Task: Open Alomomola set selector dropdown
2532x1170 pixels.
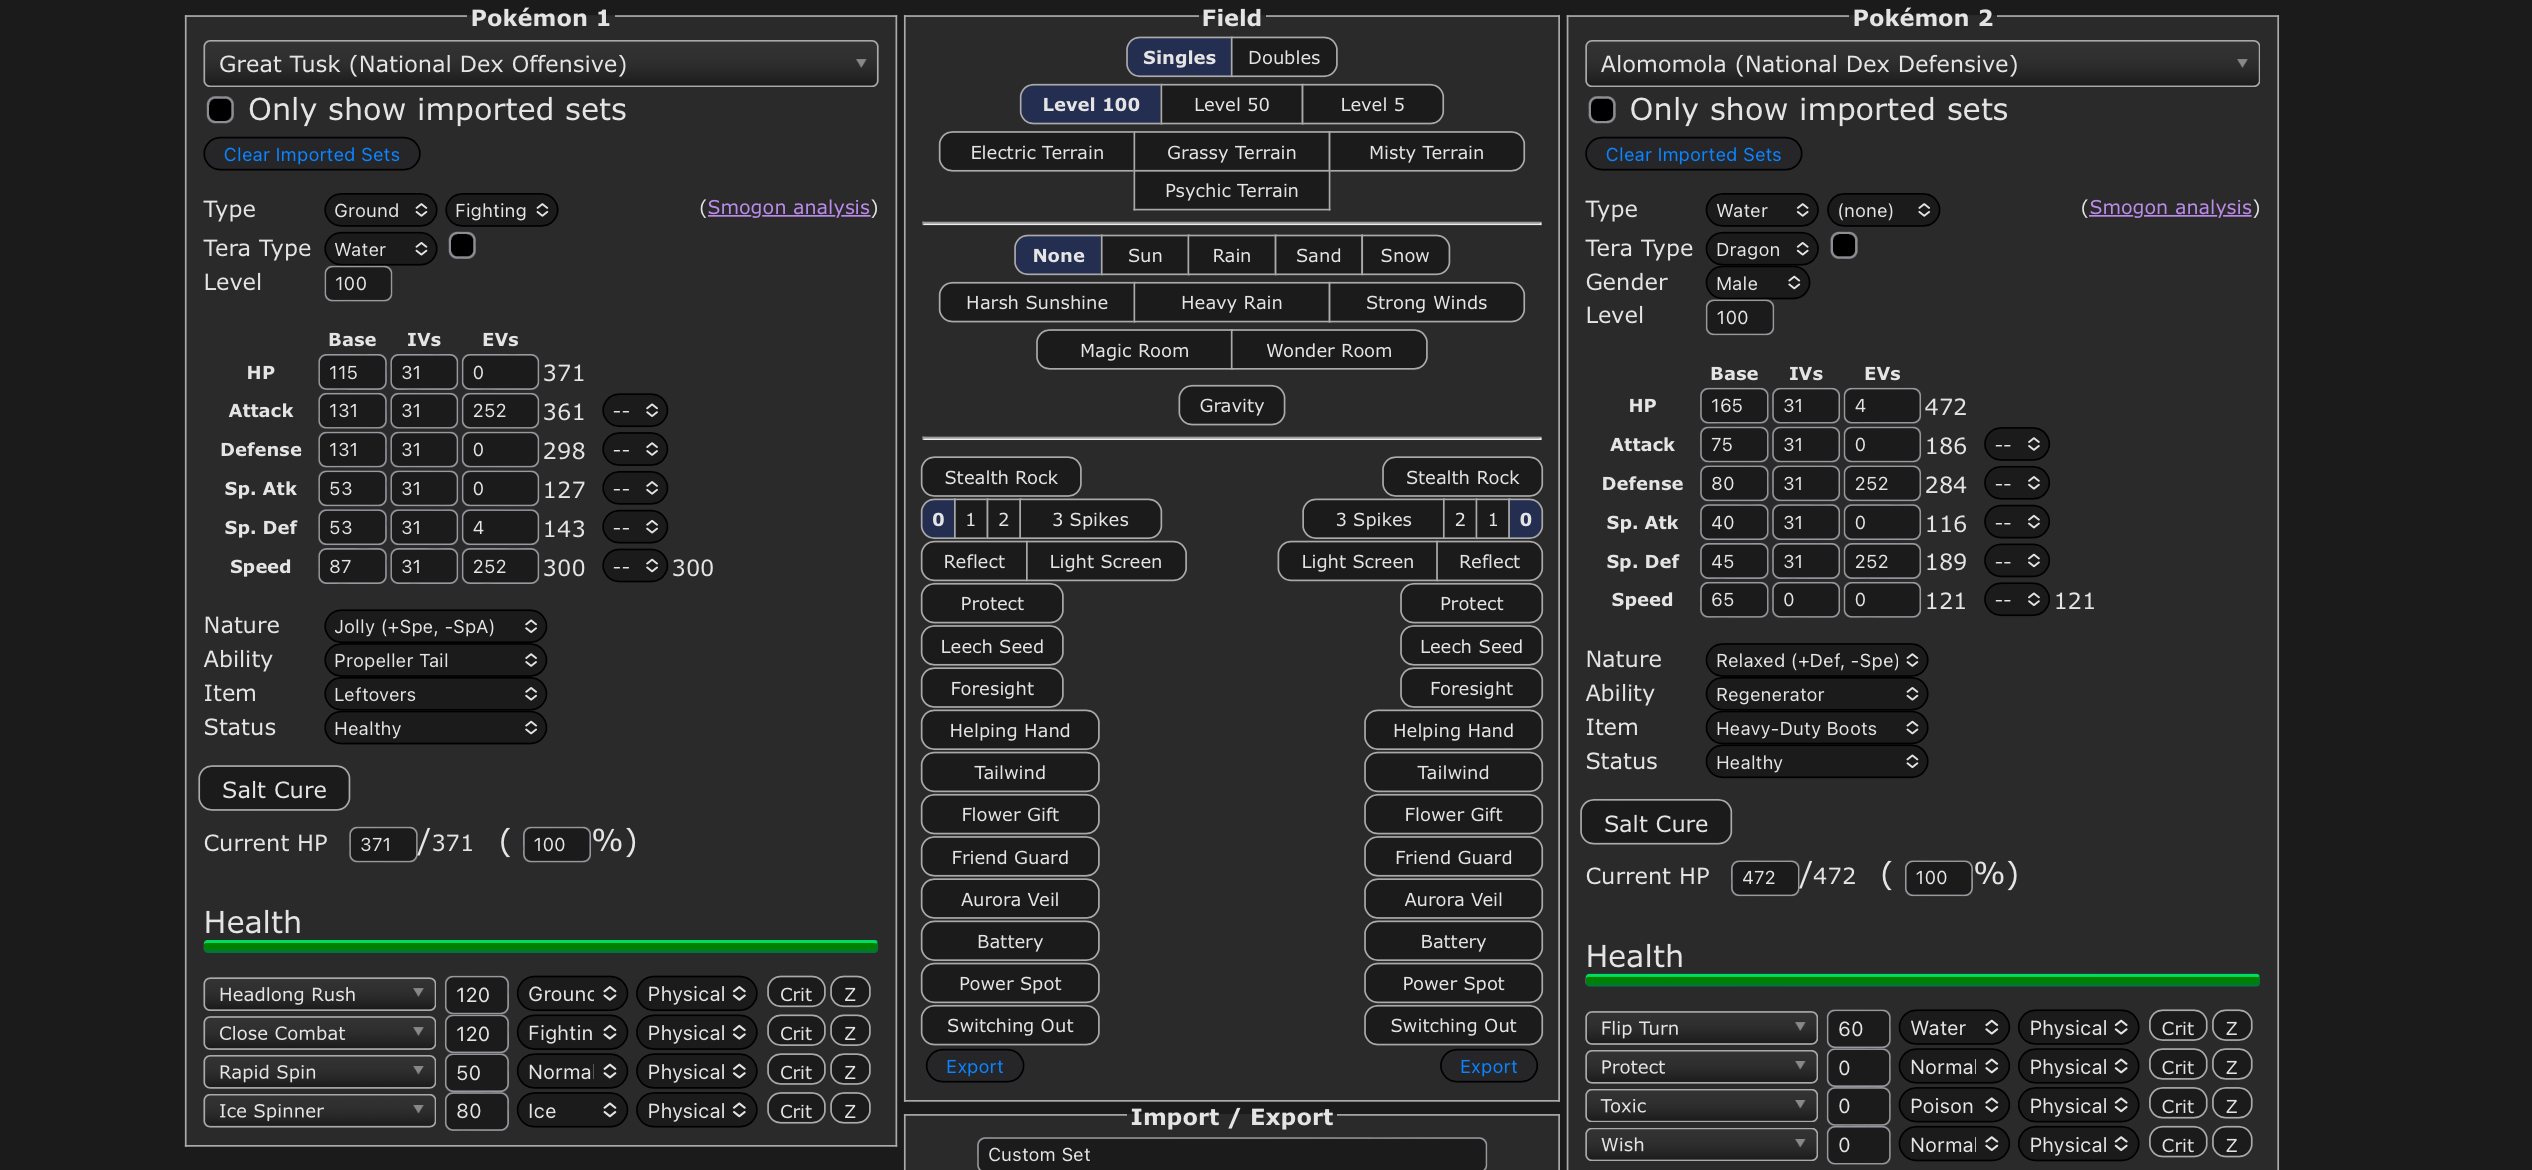Action: (1922, 64)
